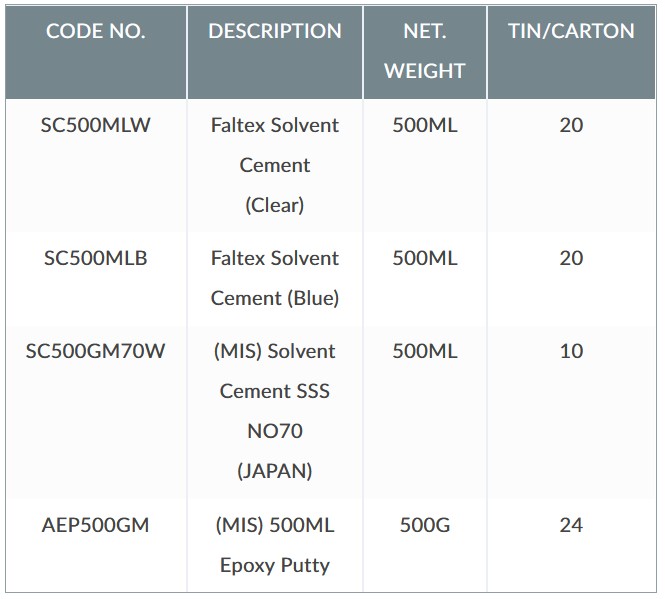The height and width of the screenshot is (599, 665).
Task: Click tin count 20 for SC500MLW
Action: pyautogui.click(x=571, y=125)
